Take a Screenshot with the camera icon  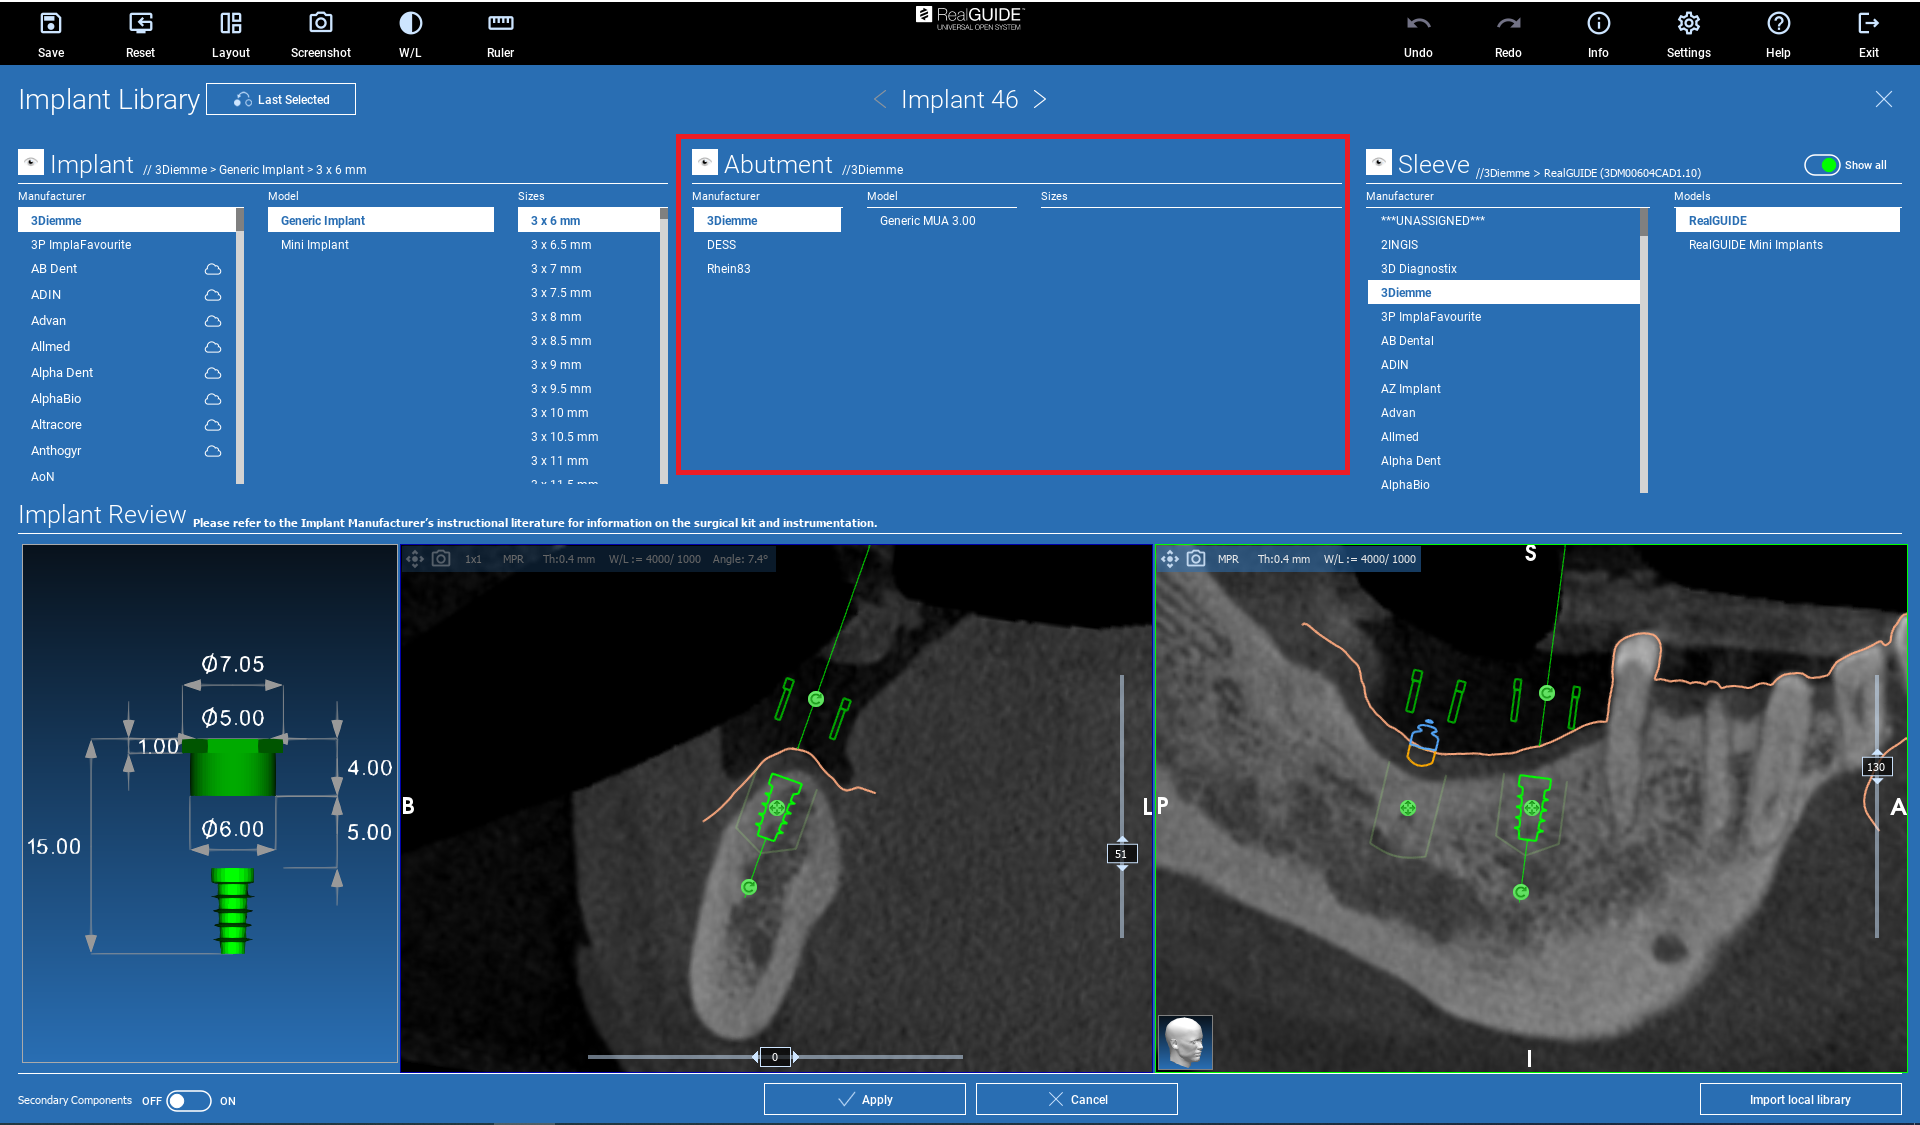click(320, 24)
